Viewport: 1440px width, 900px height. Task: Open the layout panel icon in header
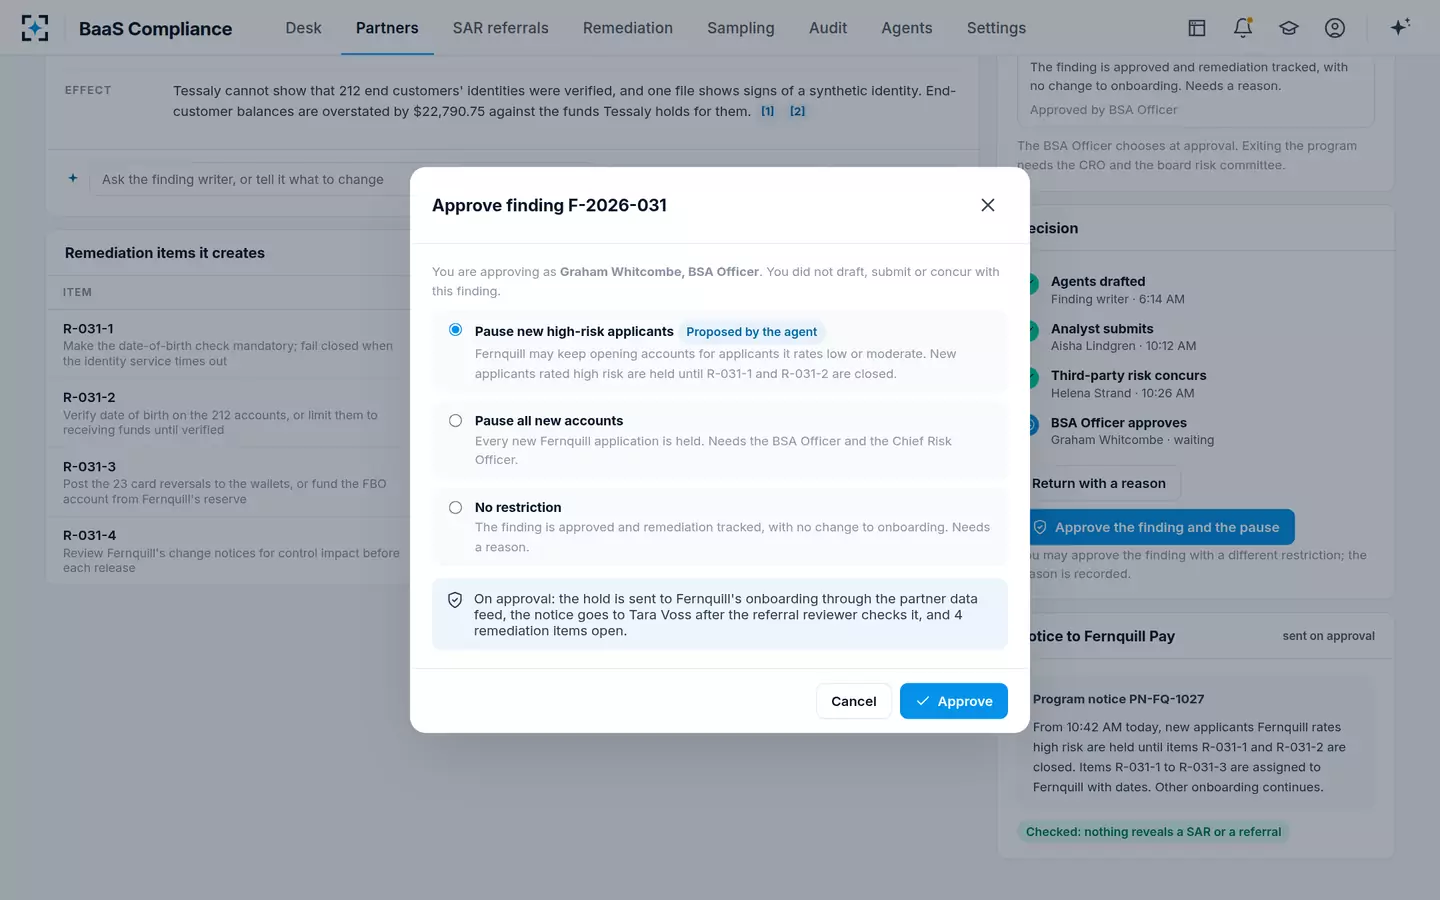pyautogui.click(x=1197, y=28)
